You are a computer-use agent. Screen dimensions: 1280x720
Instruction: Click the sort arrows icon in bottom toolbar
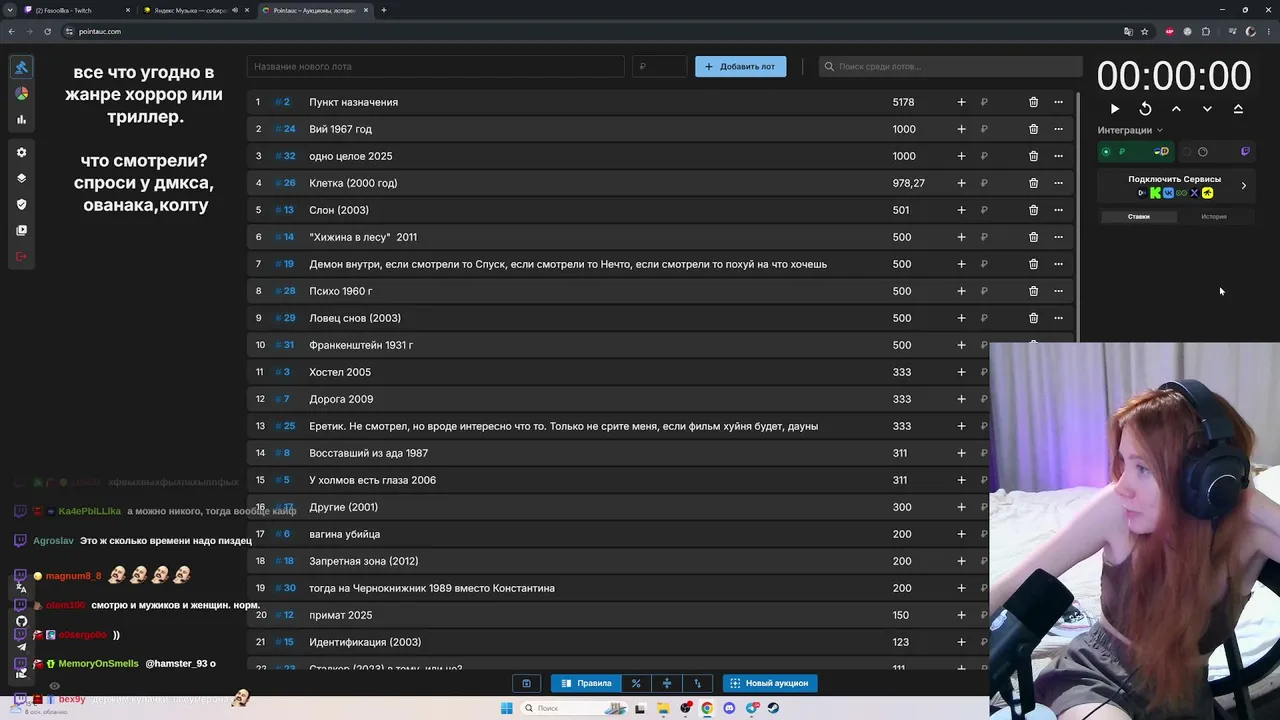(698, 683)
